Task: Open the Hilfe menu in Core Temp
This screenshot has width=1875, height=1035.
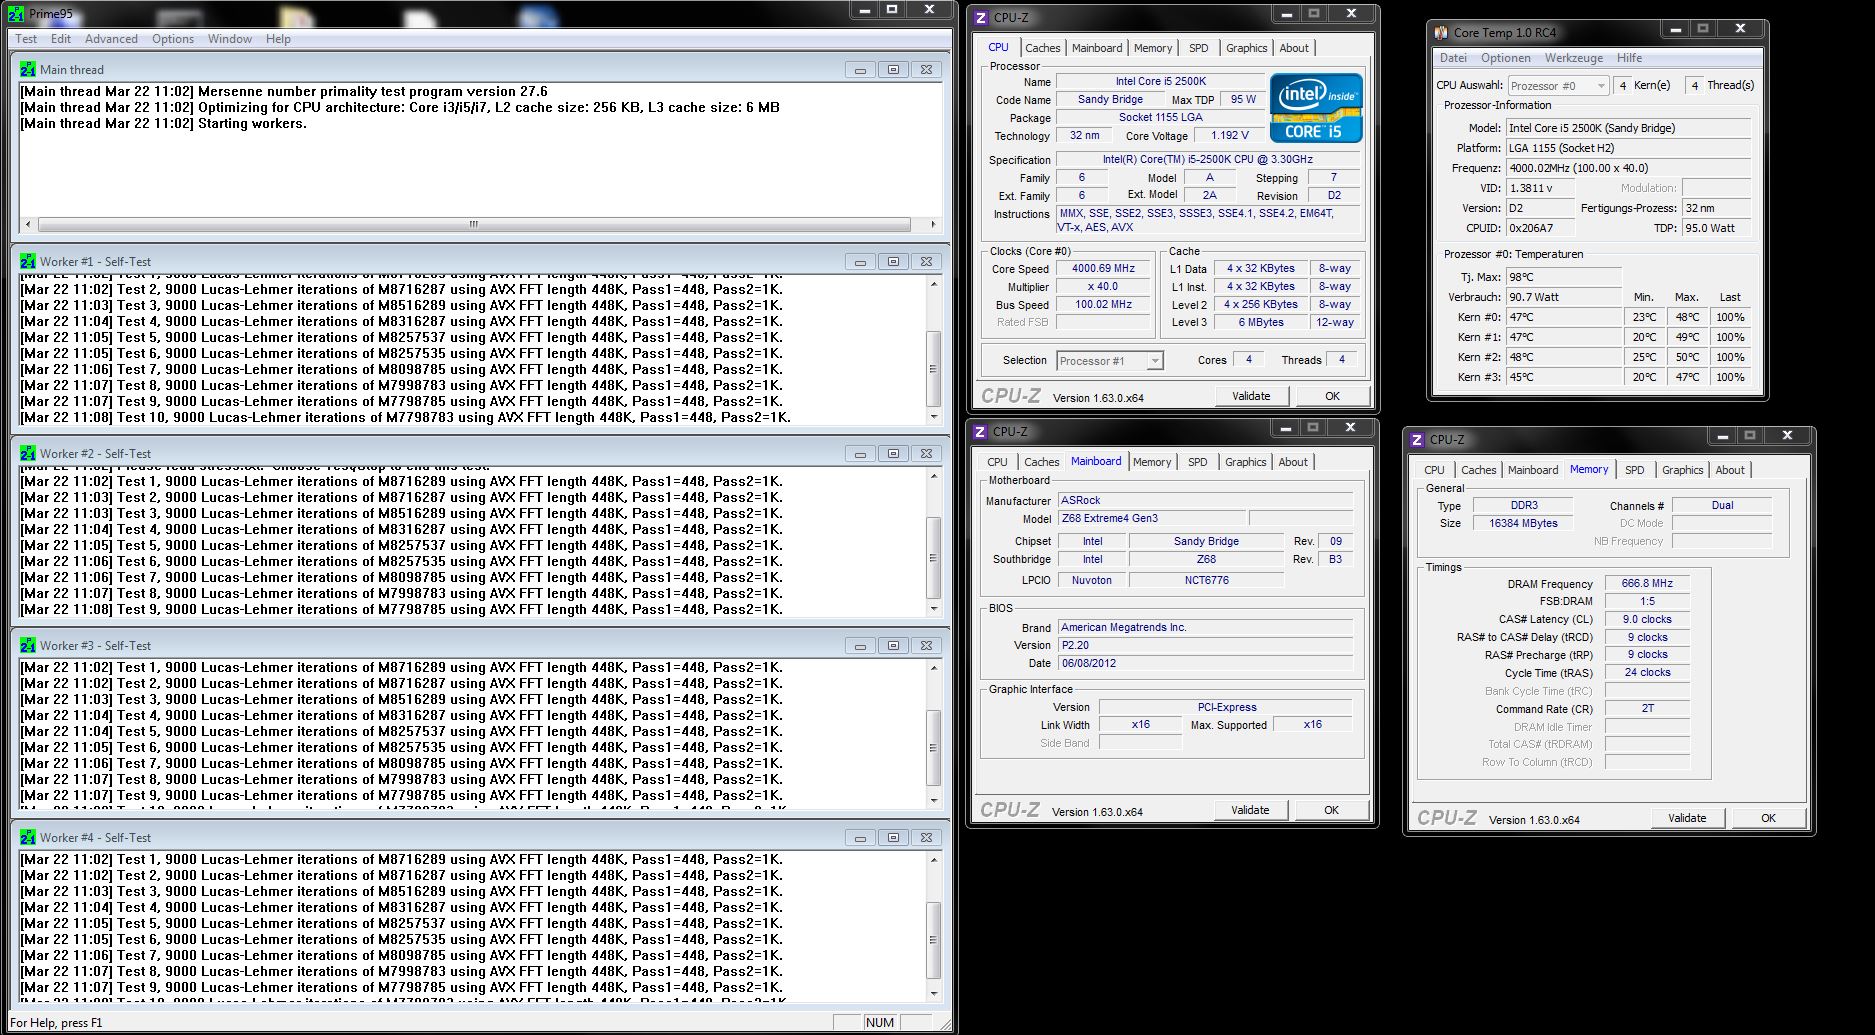Action: [1629, 58]
